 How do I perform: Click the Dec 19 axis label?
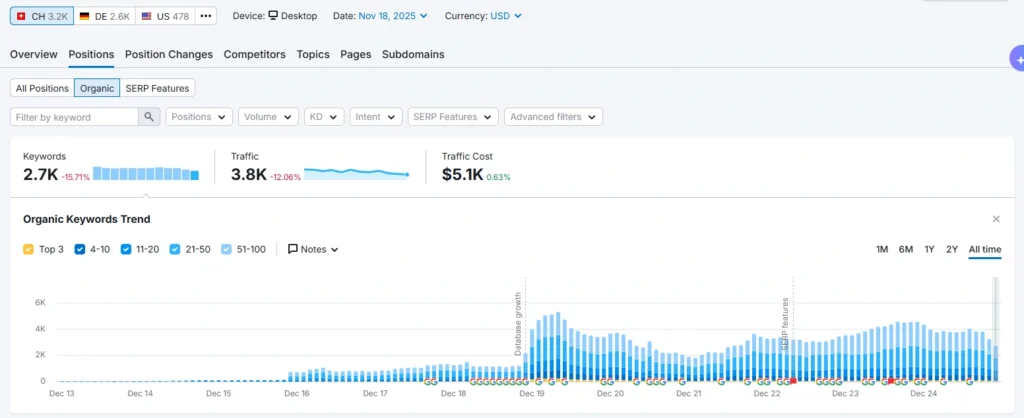pos(532,394)
